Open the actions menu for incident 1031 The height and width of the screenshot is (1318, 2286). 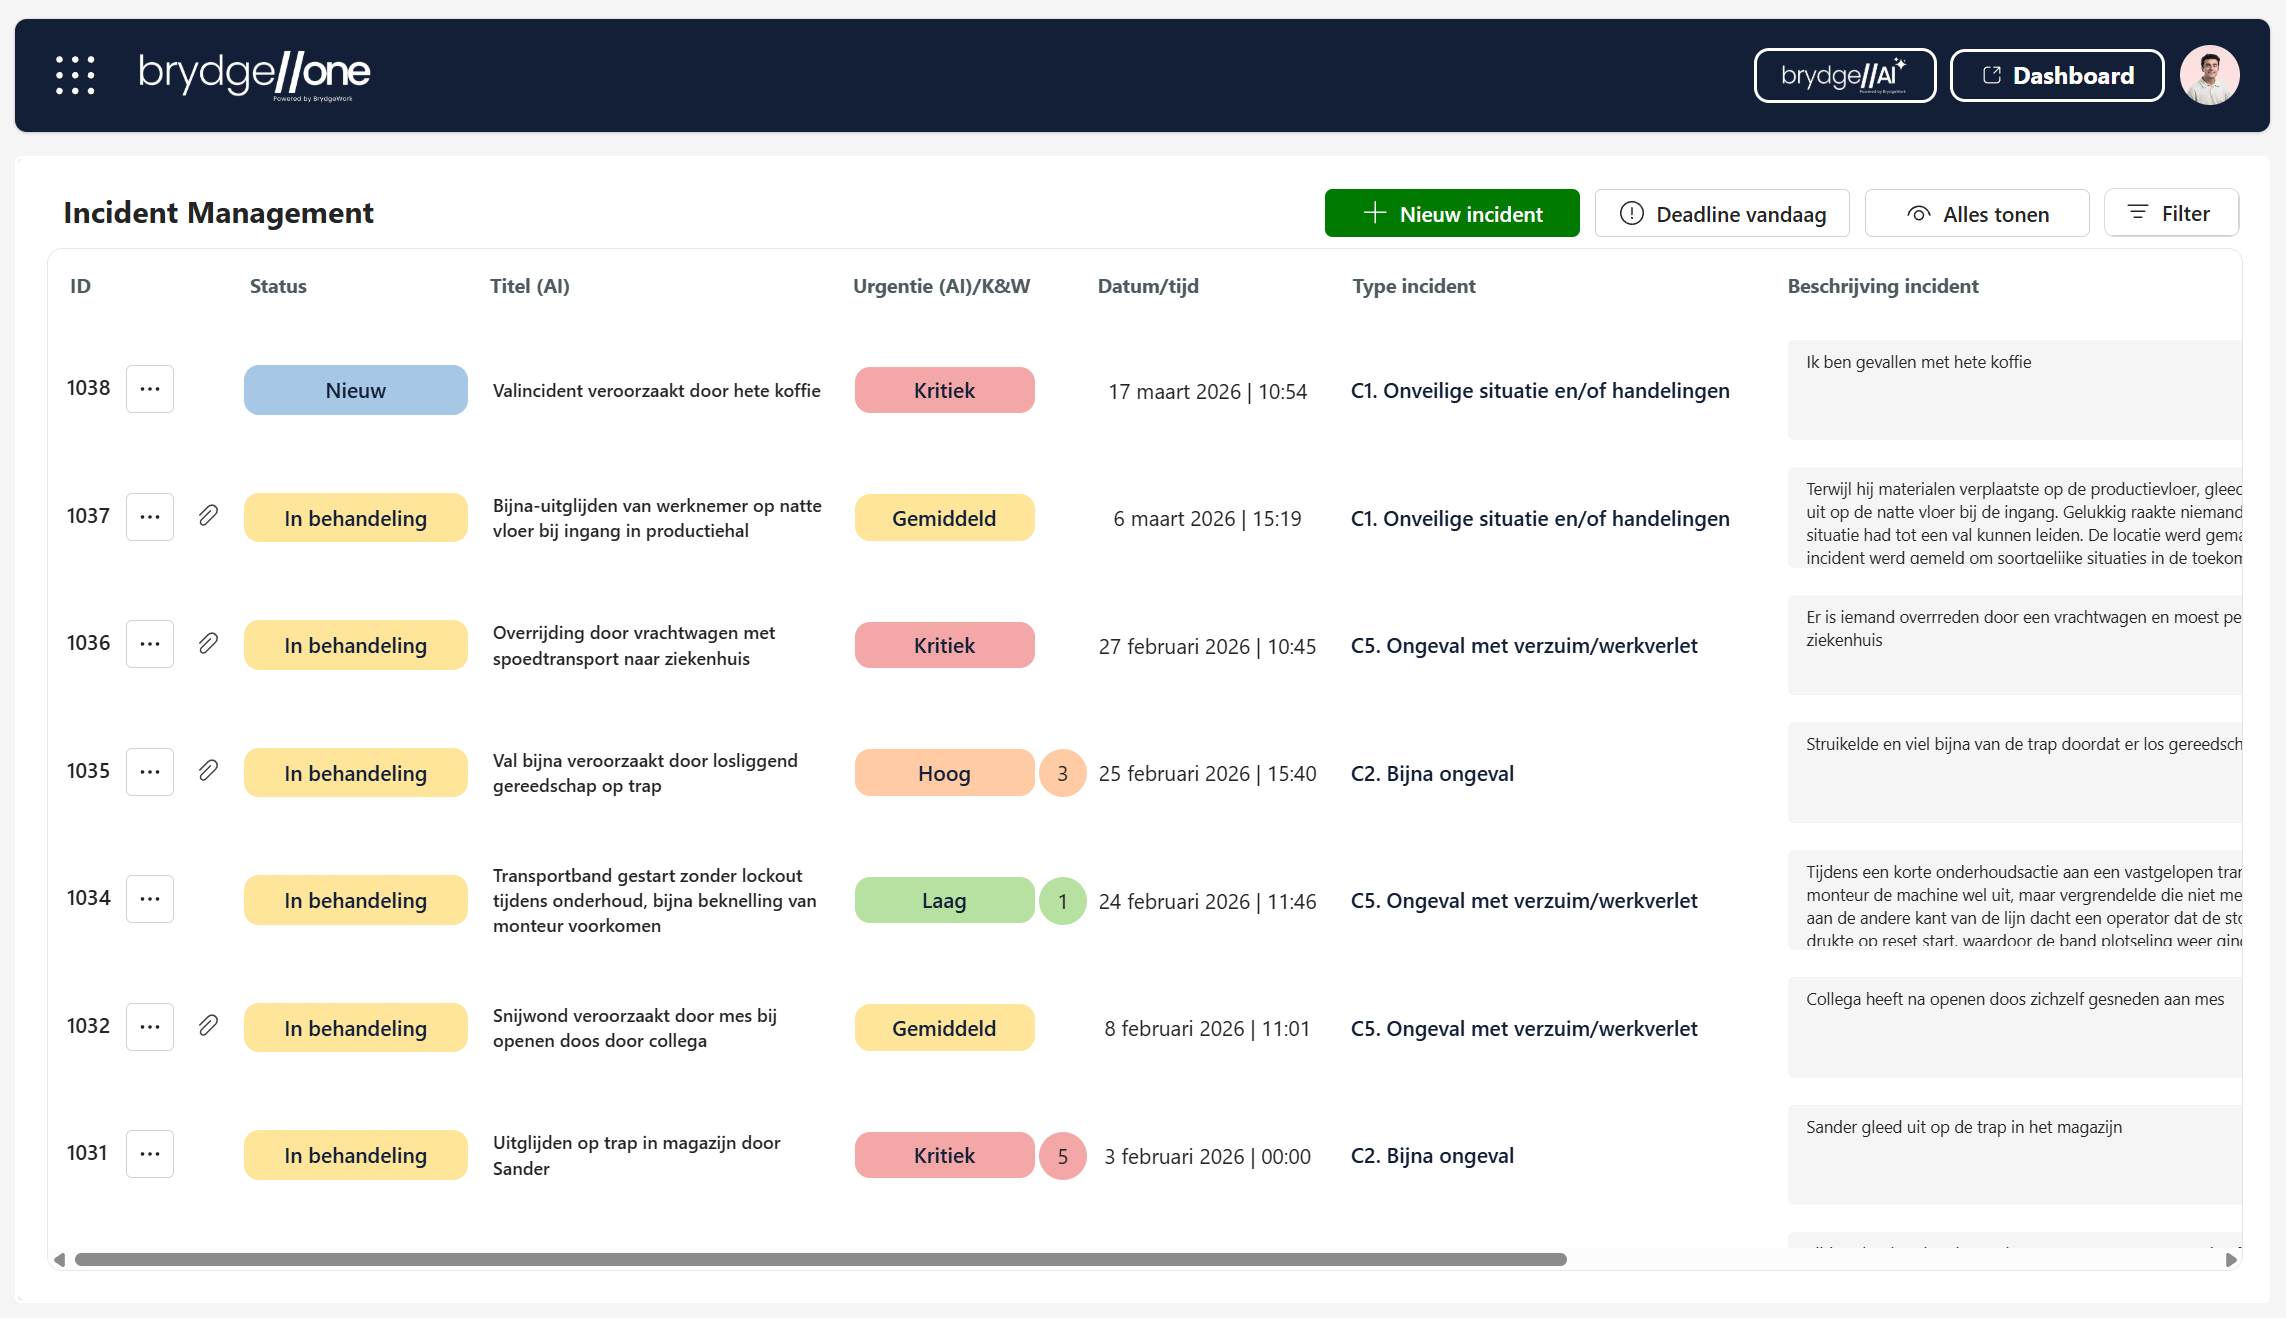pyautogui.click(x=149, y=1153)
